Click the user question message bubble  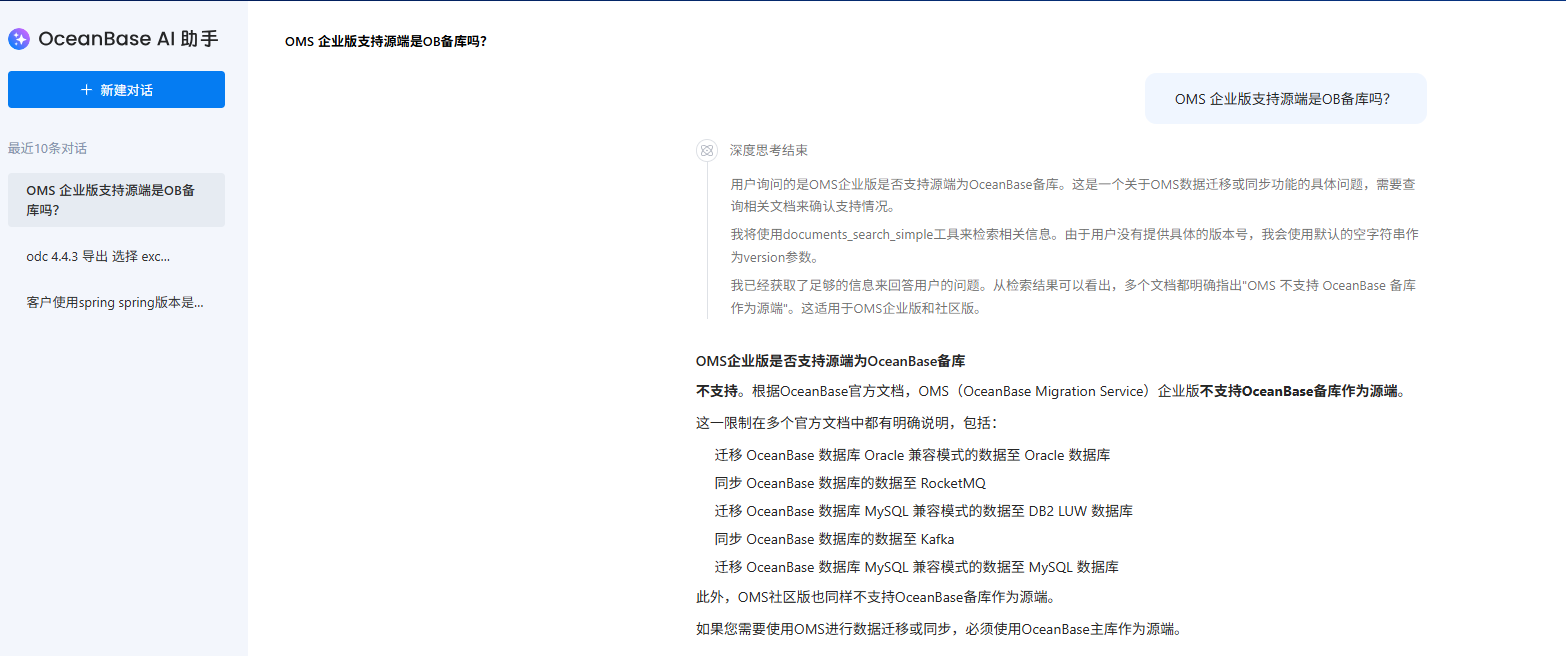pos(1285,99)
